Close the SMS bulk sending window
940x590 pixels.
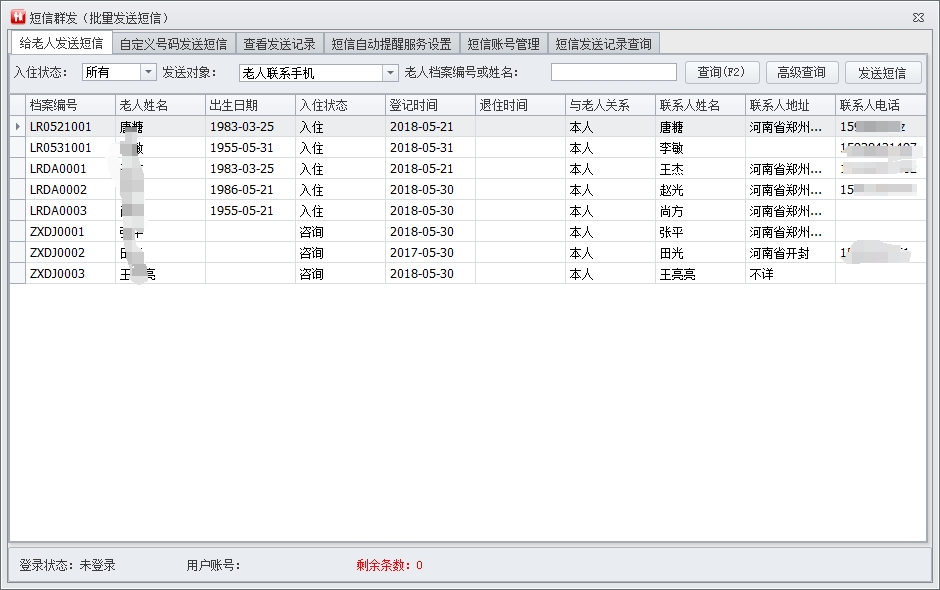(918, 18)
